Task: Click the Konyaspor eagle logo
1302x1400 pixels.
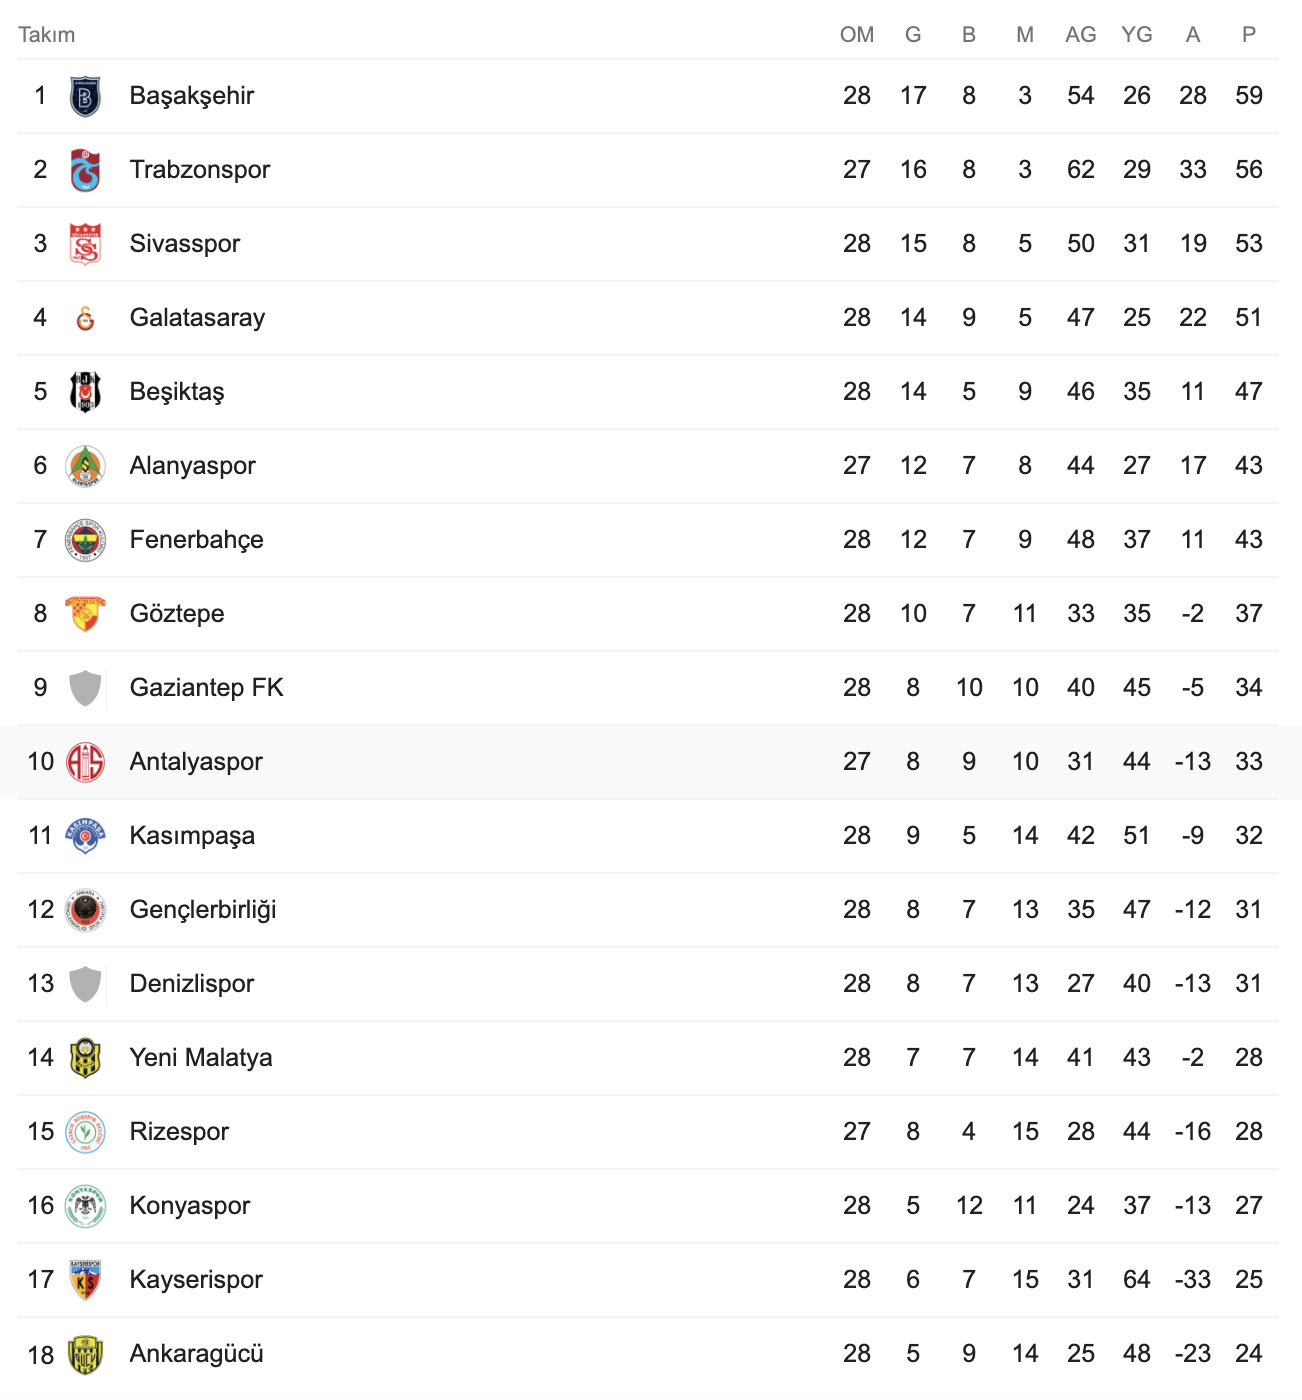Action: click(85, 1207)
